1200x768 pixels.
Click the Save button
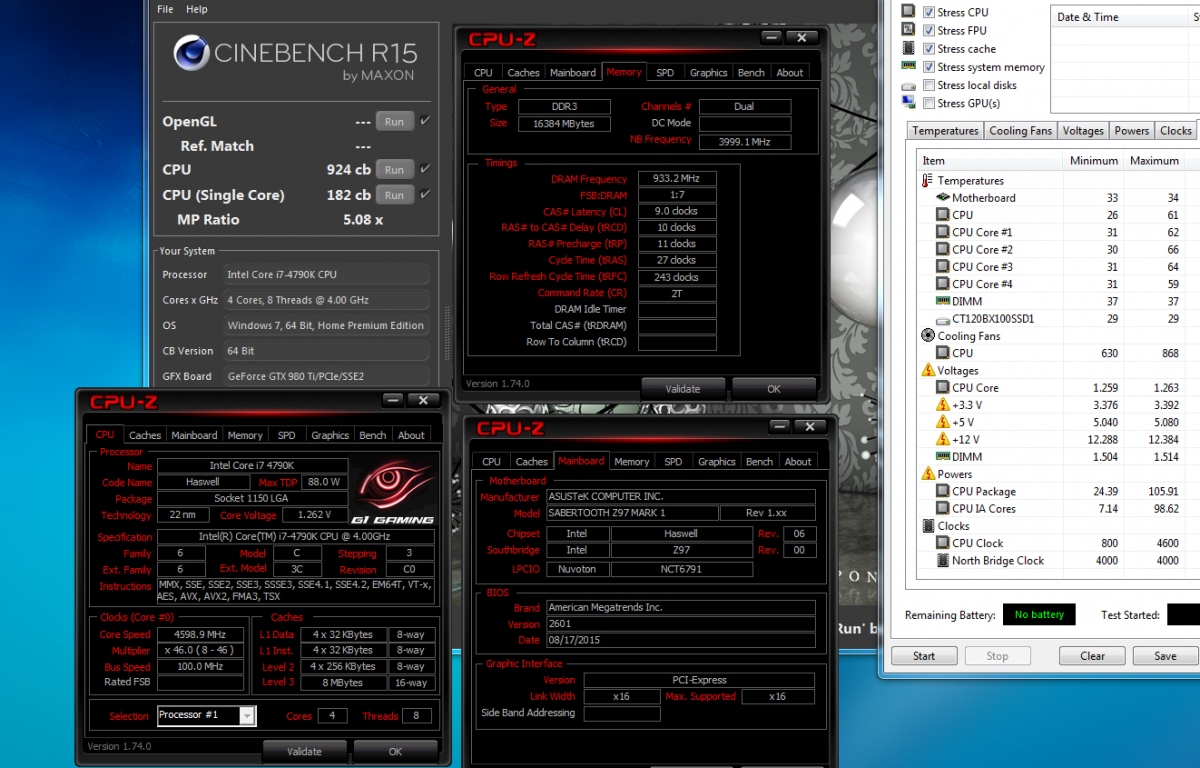pos(1165,656)
